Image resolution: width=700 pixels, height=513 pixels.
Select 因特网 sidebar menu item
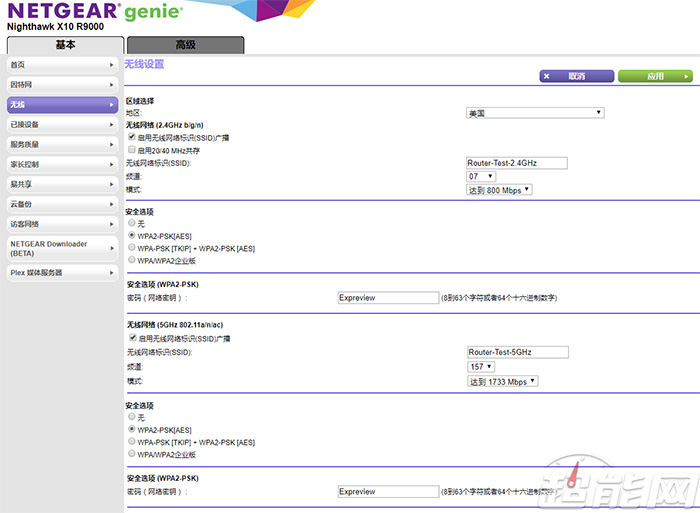coord(58,85)
